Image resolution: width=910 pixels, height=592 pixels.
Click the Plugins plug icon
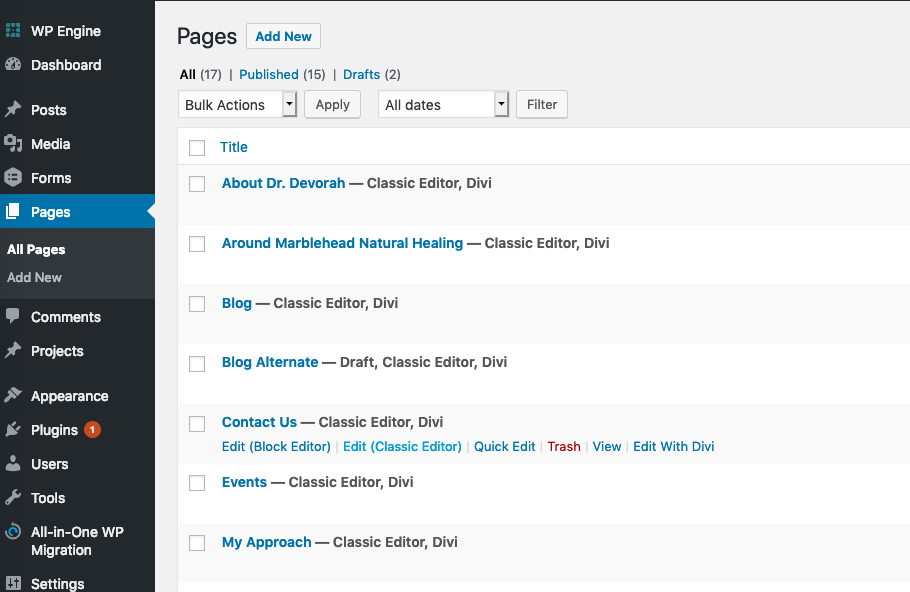13,429
